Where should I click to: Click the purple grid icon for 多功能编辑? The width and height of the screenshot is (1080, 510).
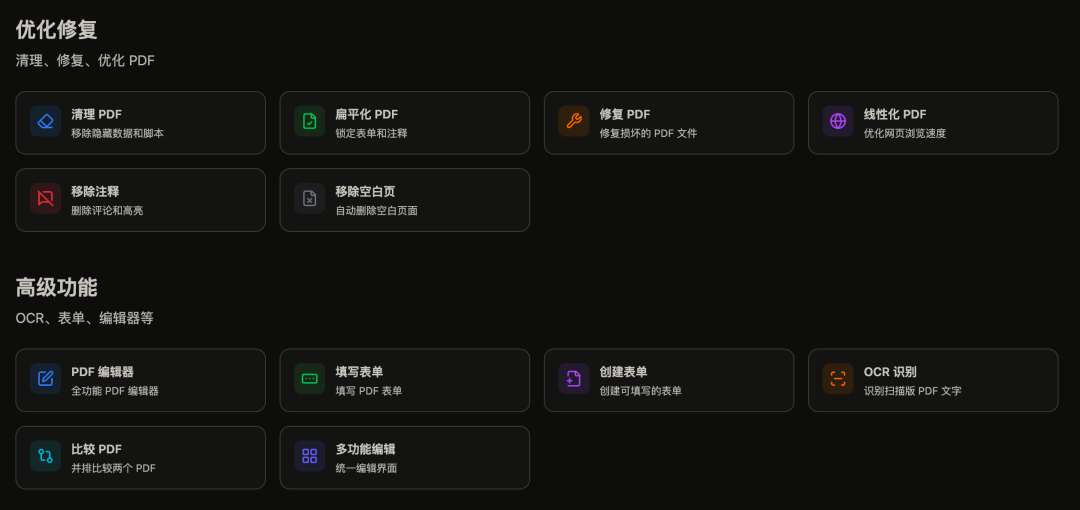(x=310, y=456)
